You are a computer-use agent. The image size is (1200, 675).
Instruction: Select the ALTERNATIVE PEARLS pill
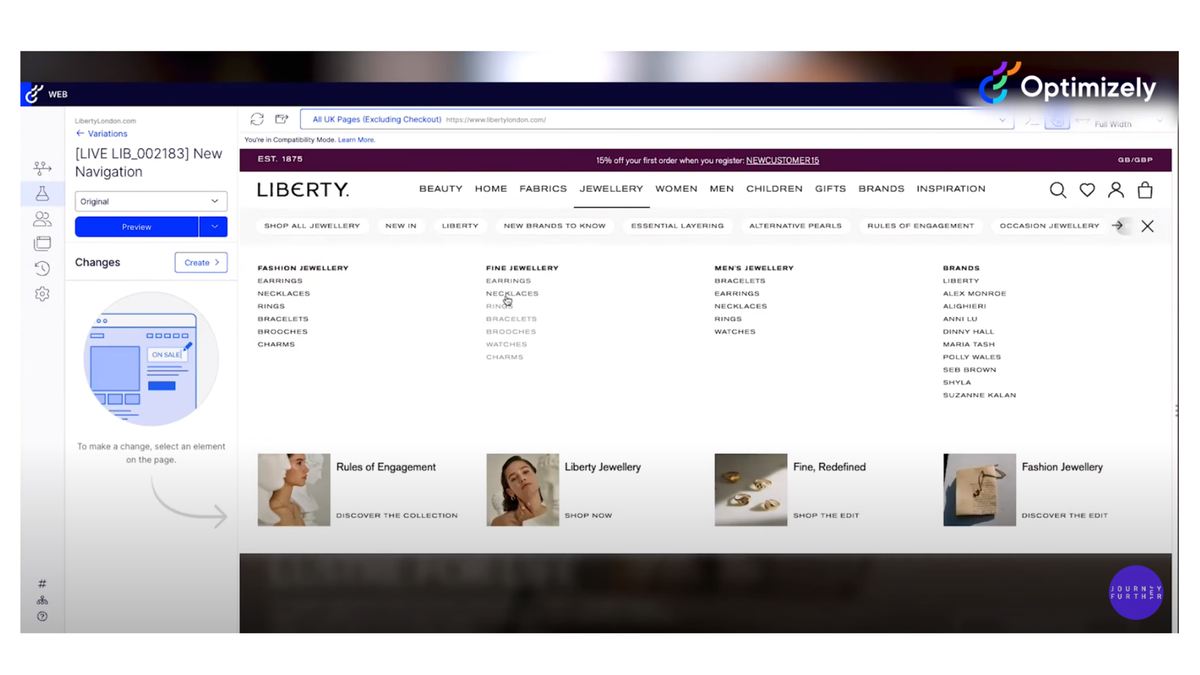[x=795, y=226]
